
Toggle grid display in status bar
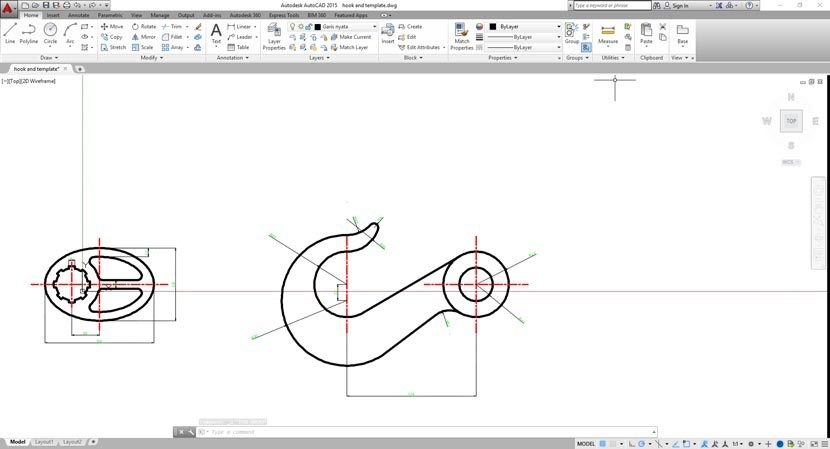coord(602,444)
